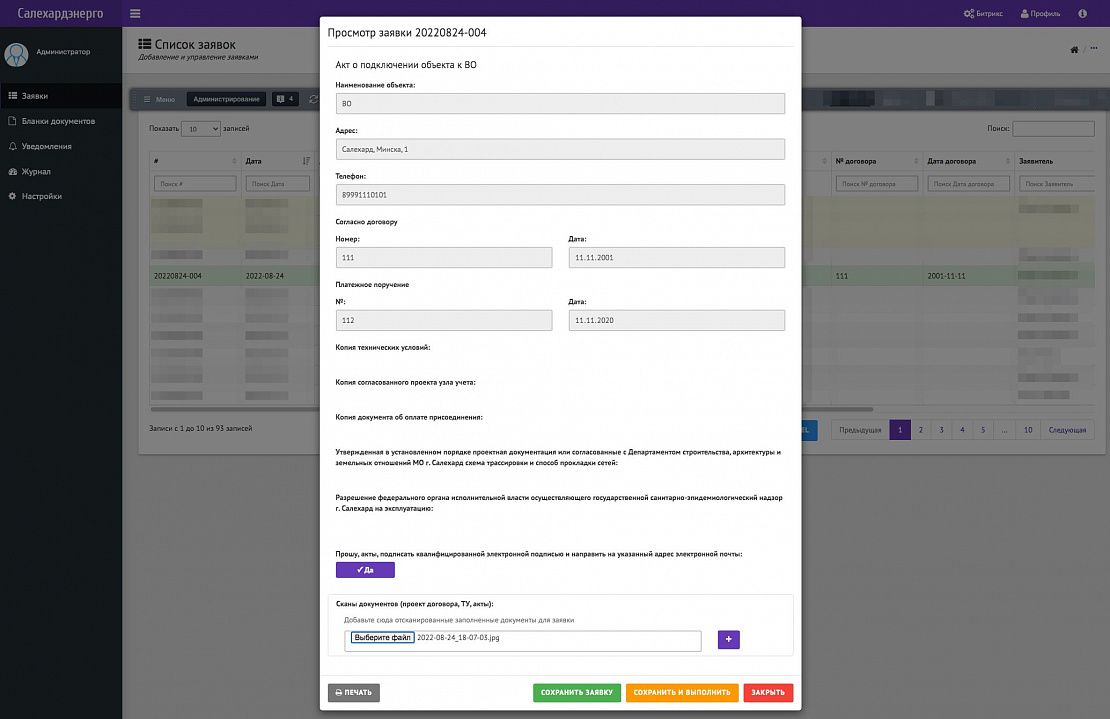
Task: Click the purple plus add-file button
Action: click(x=728, y=639)
